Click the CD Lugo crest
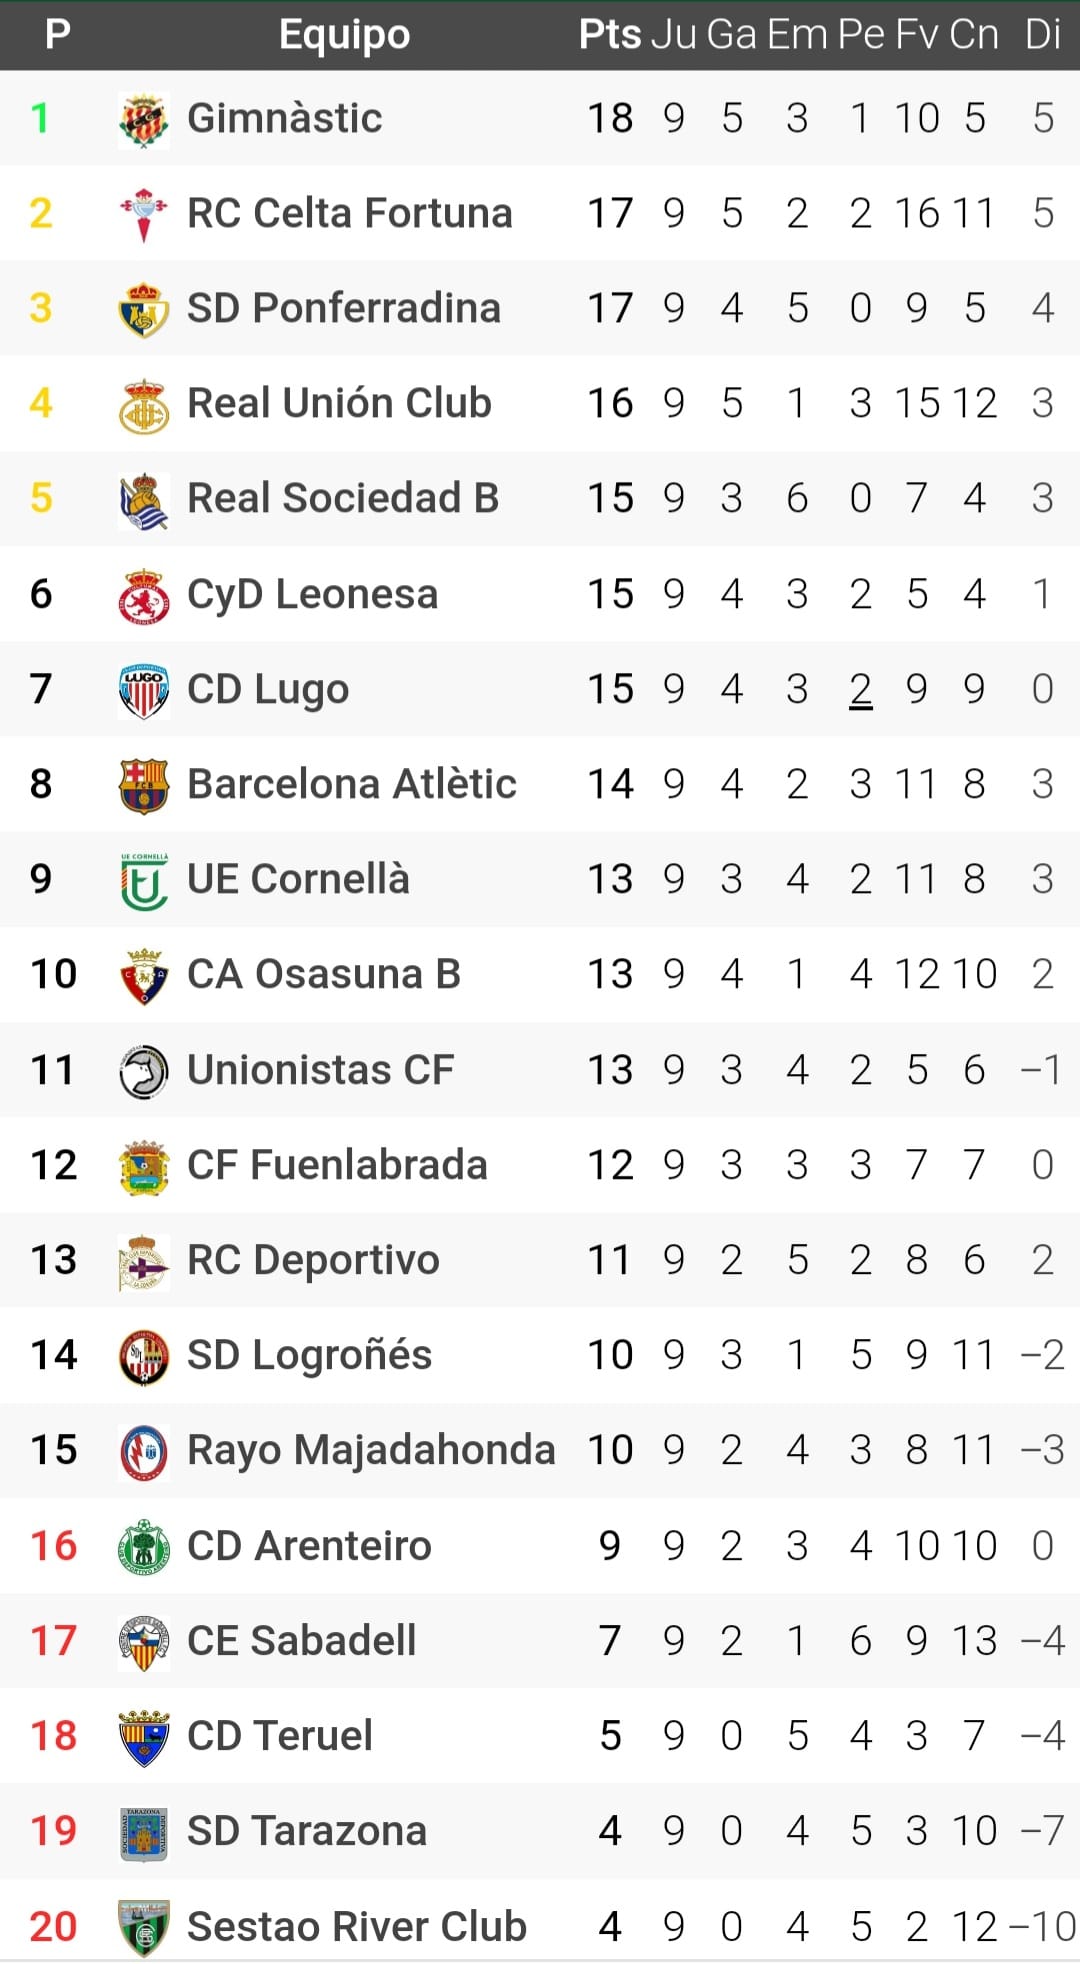1080x1964 pixels. click(x=143, y=690)
